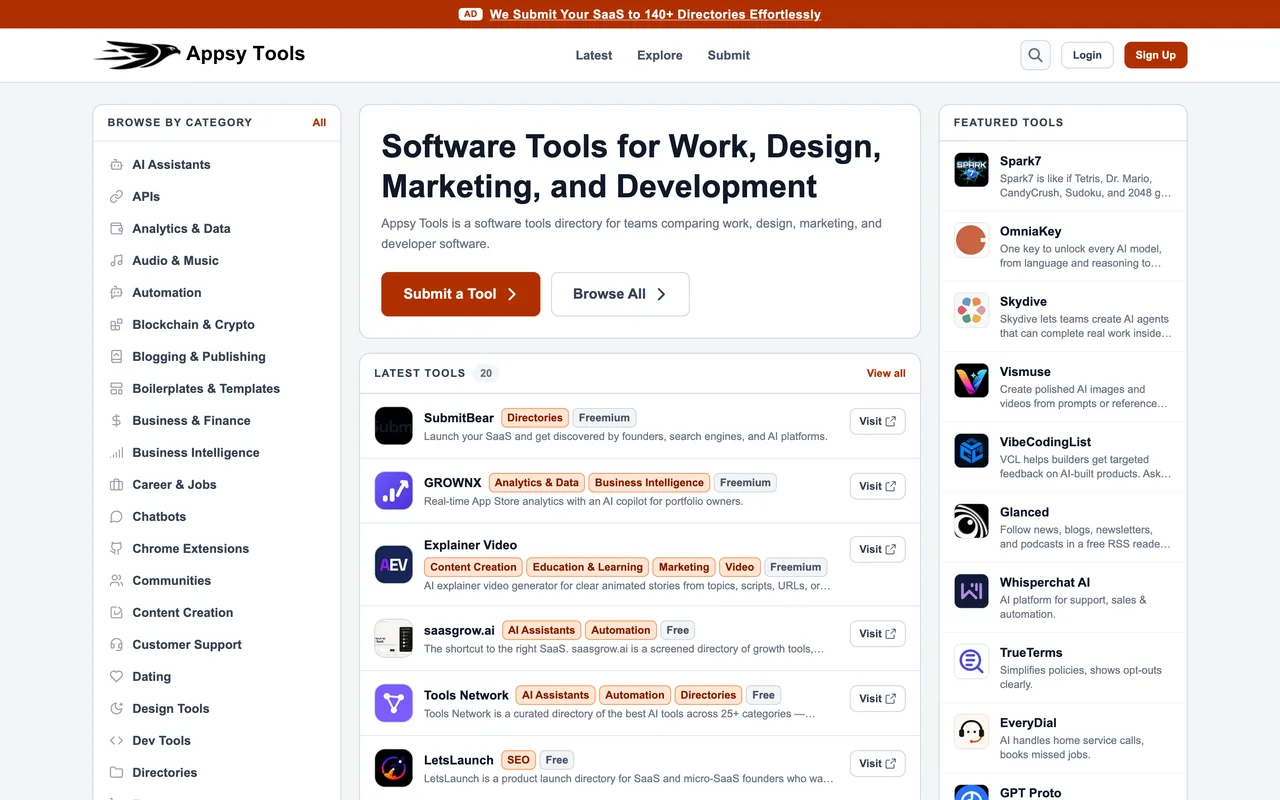Click the Tools Network purple logo

pyautogui.click(x=393, y=703)
